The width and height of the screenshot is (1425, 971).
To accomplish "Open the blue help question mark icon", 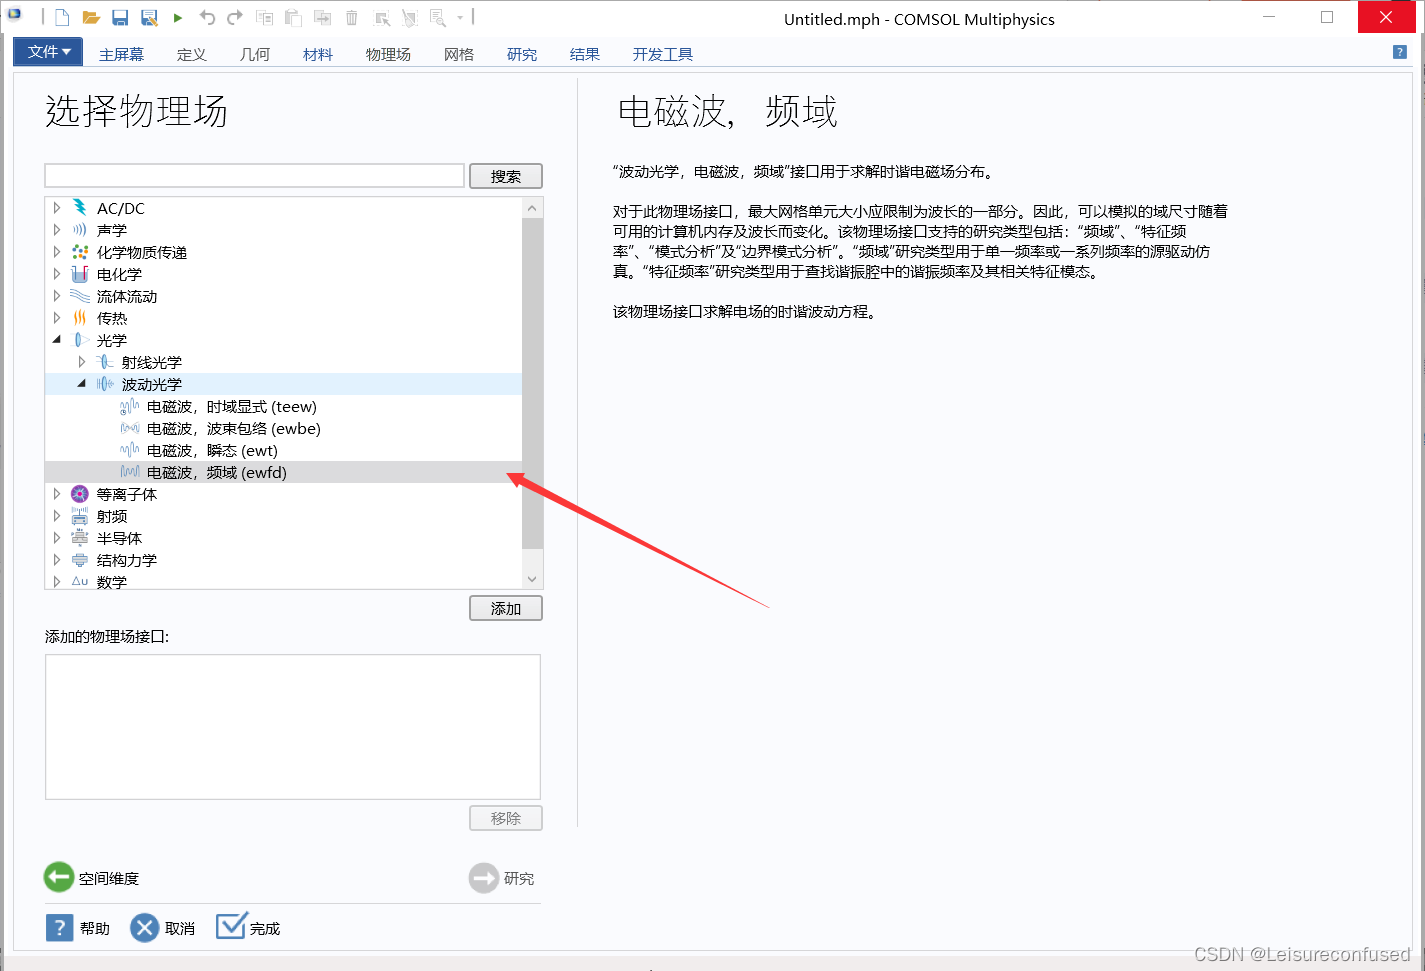I will (1400, 52).
